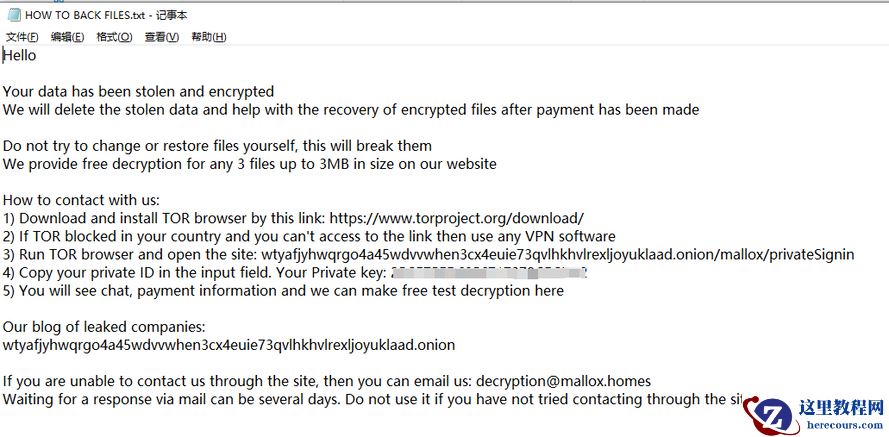Click the onion address under the leaked companies blog line
This screenshot has width=889, height=437.
(229, 345)
